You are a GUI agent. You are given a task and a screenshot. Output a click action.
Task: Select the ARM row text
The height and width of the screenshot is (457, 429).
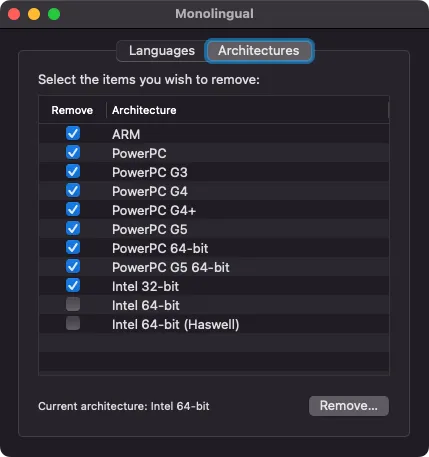tap(126, 134)
